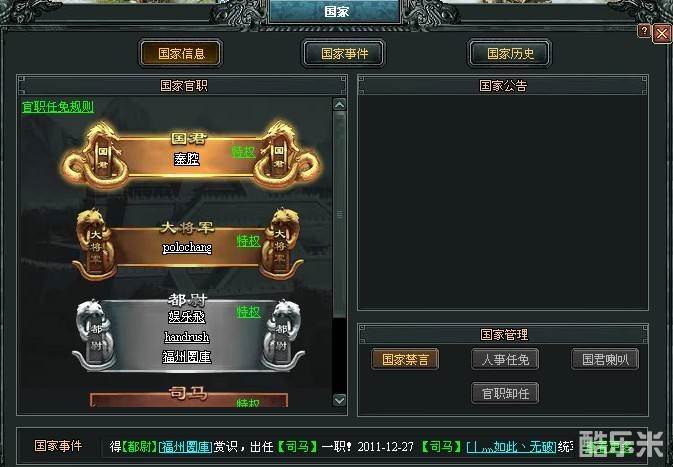The height and width of the screenshot is (467, 673).
Task: Click the left silver 都尉 emblem
Action: pyautogui.click(x=95, y=335)
